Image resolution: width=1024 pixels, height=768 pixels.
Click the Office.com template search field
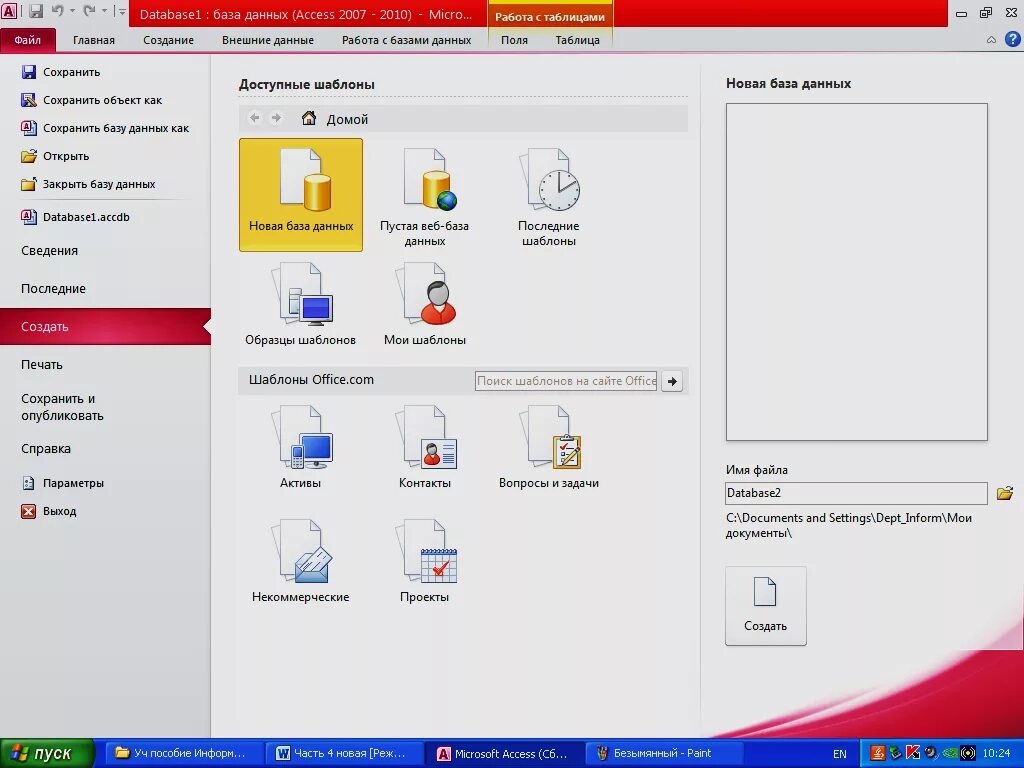566,381
